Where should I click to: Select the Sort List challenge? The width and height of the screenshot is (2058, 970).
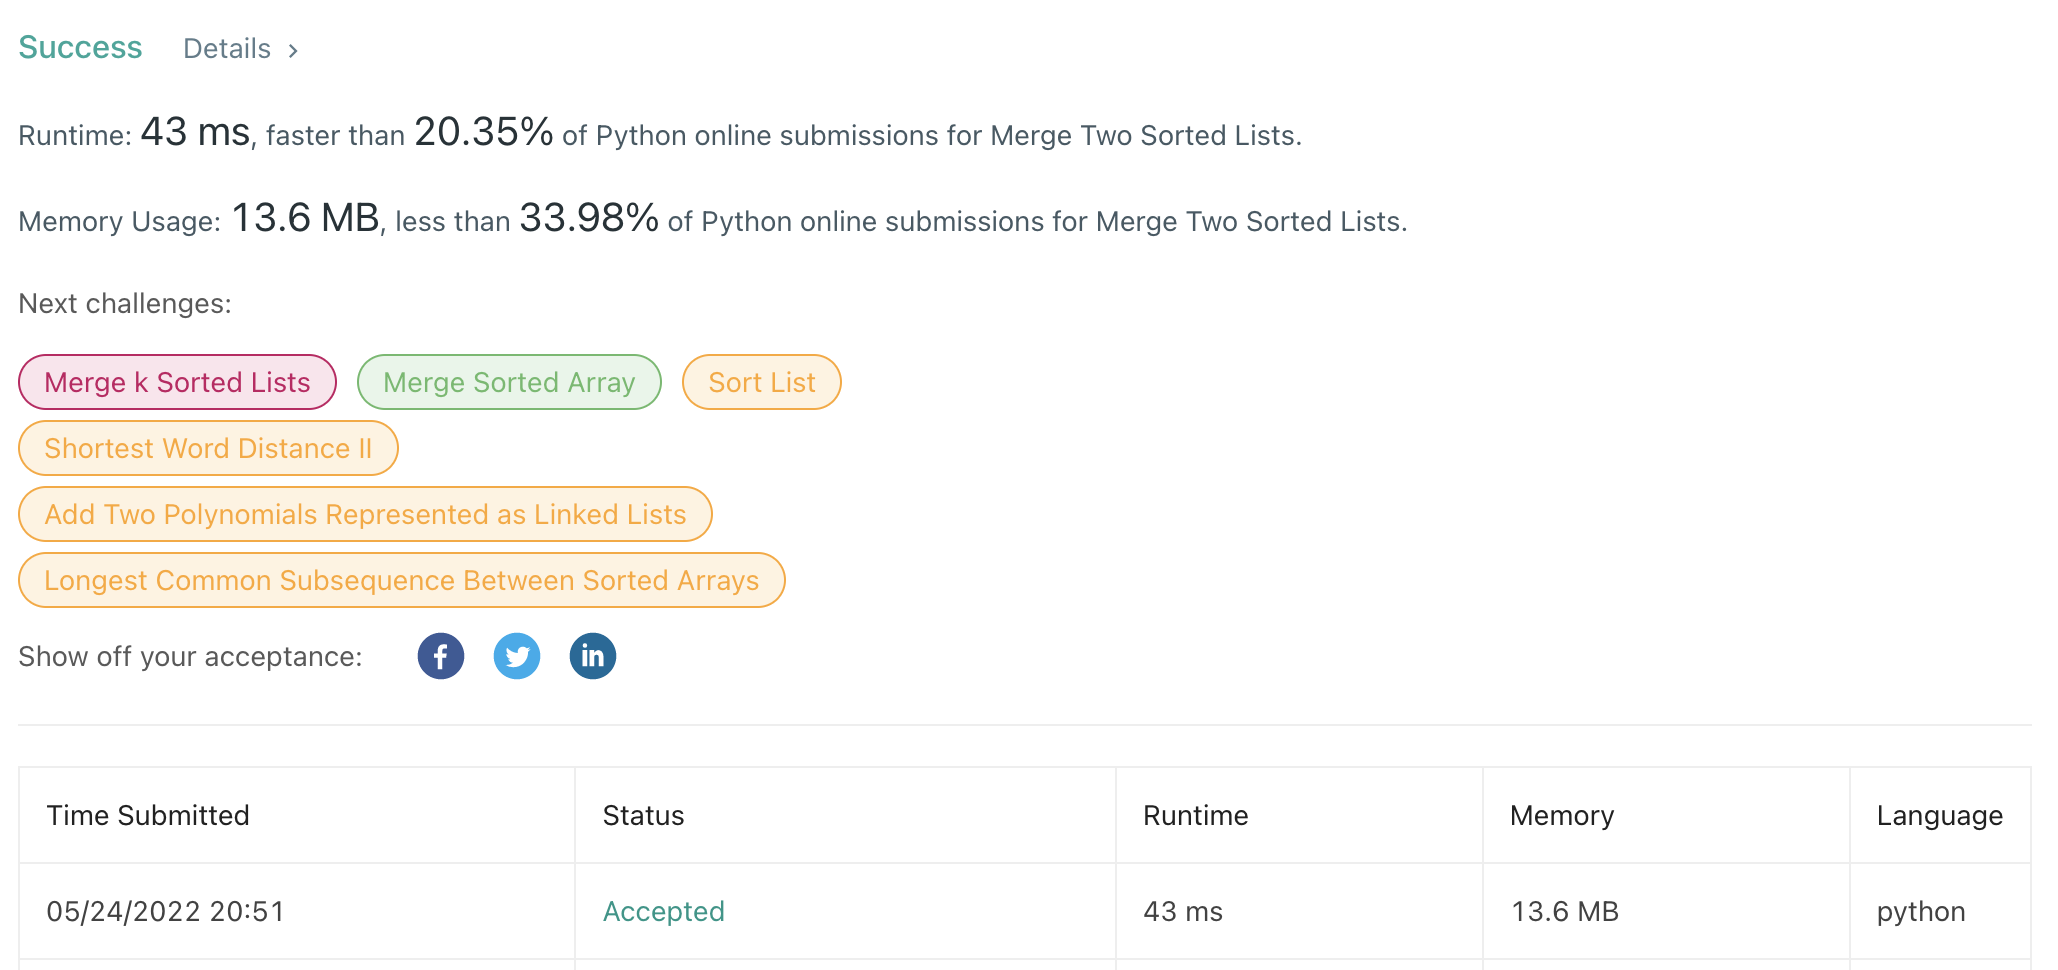(x=761, y=381)
